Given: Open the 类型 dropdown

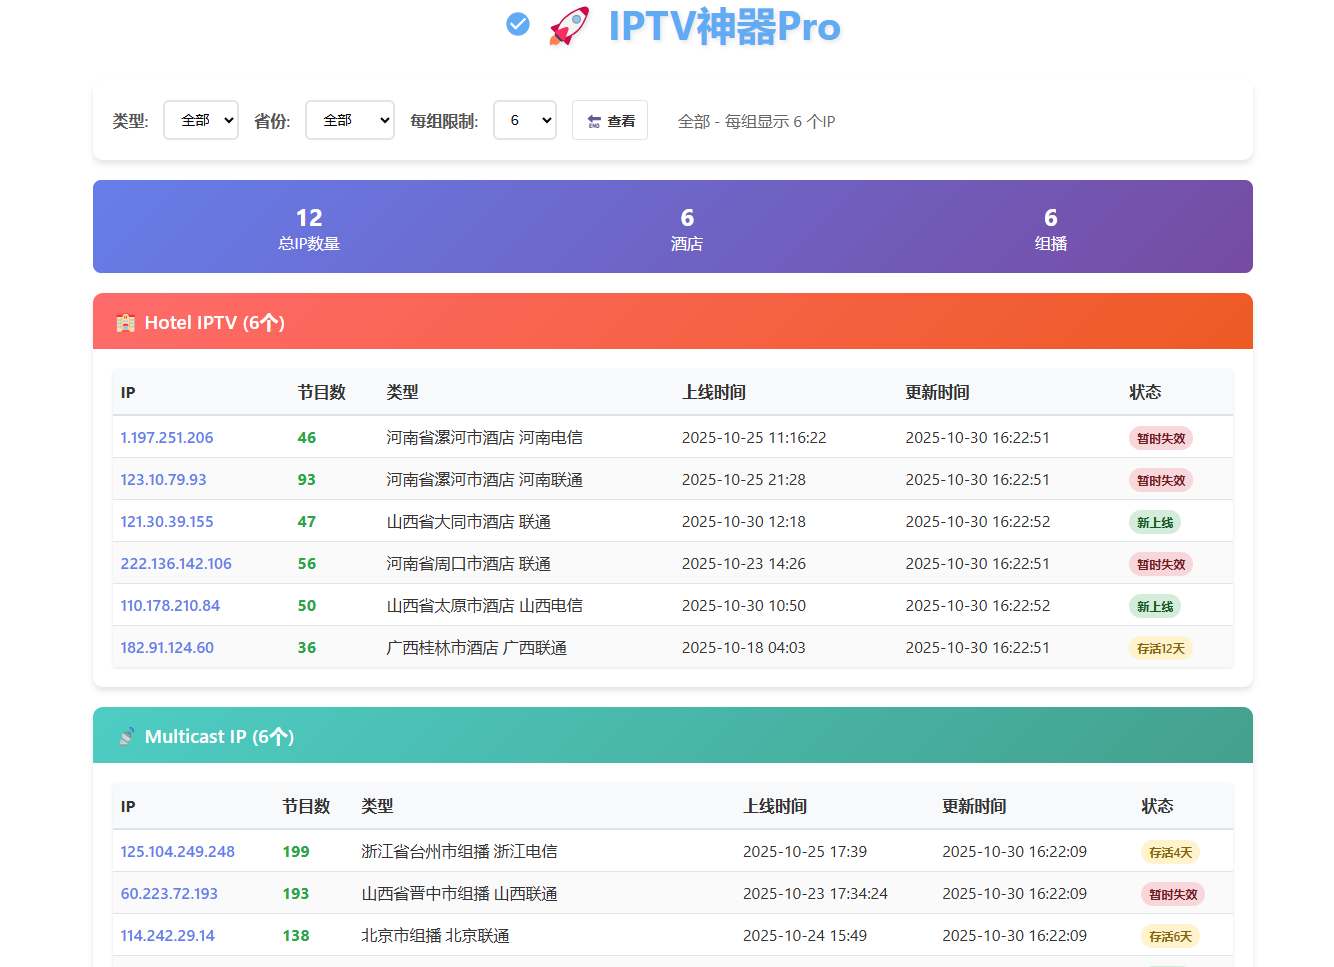Looking at the screenshot, I should tap(201, 120).
